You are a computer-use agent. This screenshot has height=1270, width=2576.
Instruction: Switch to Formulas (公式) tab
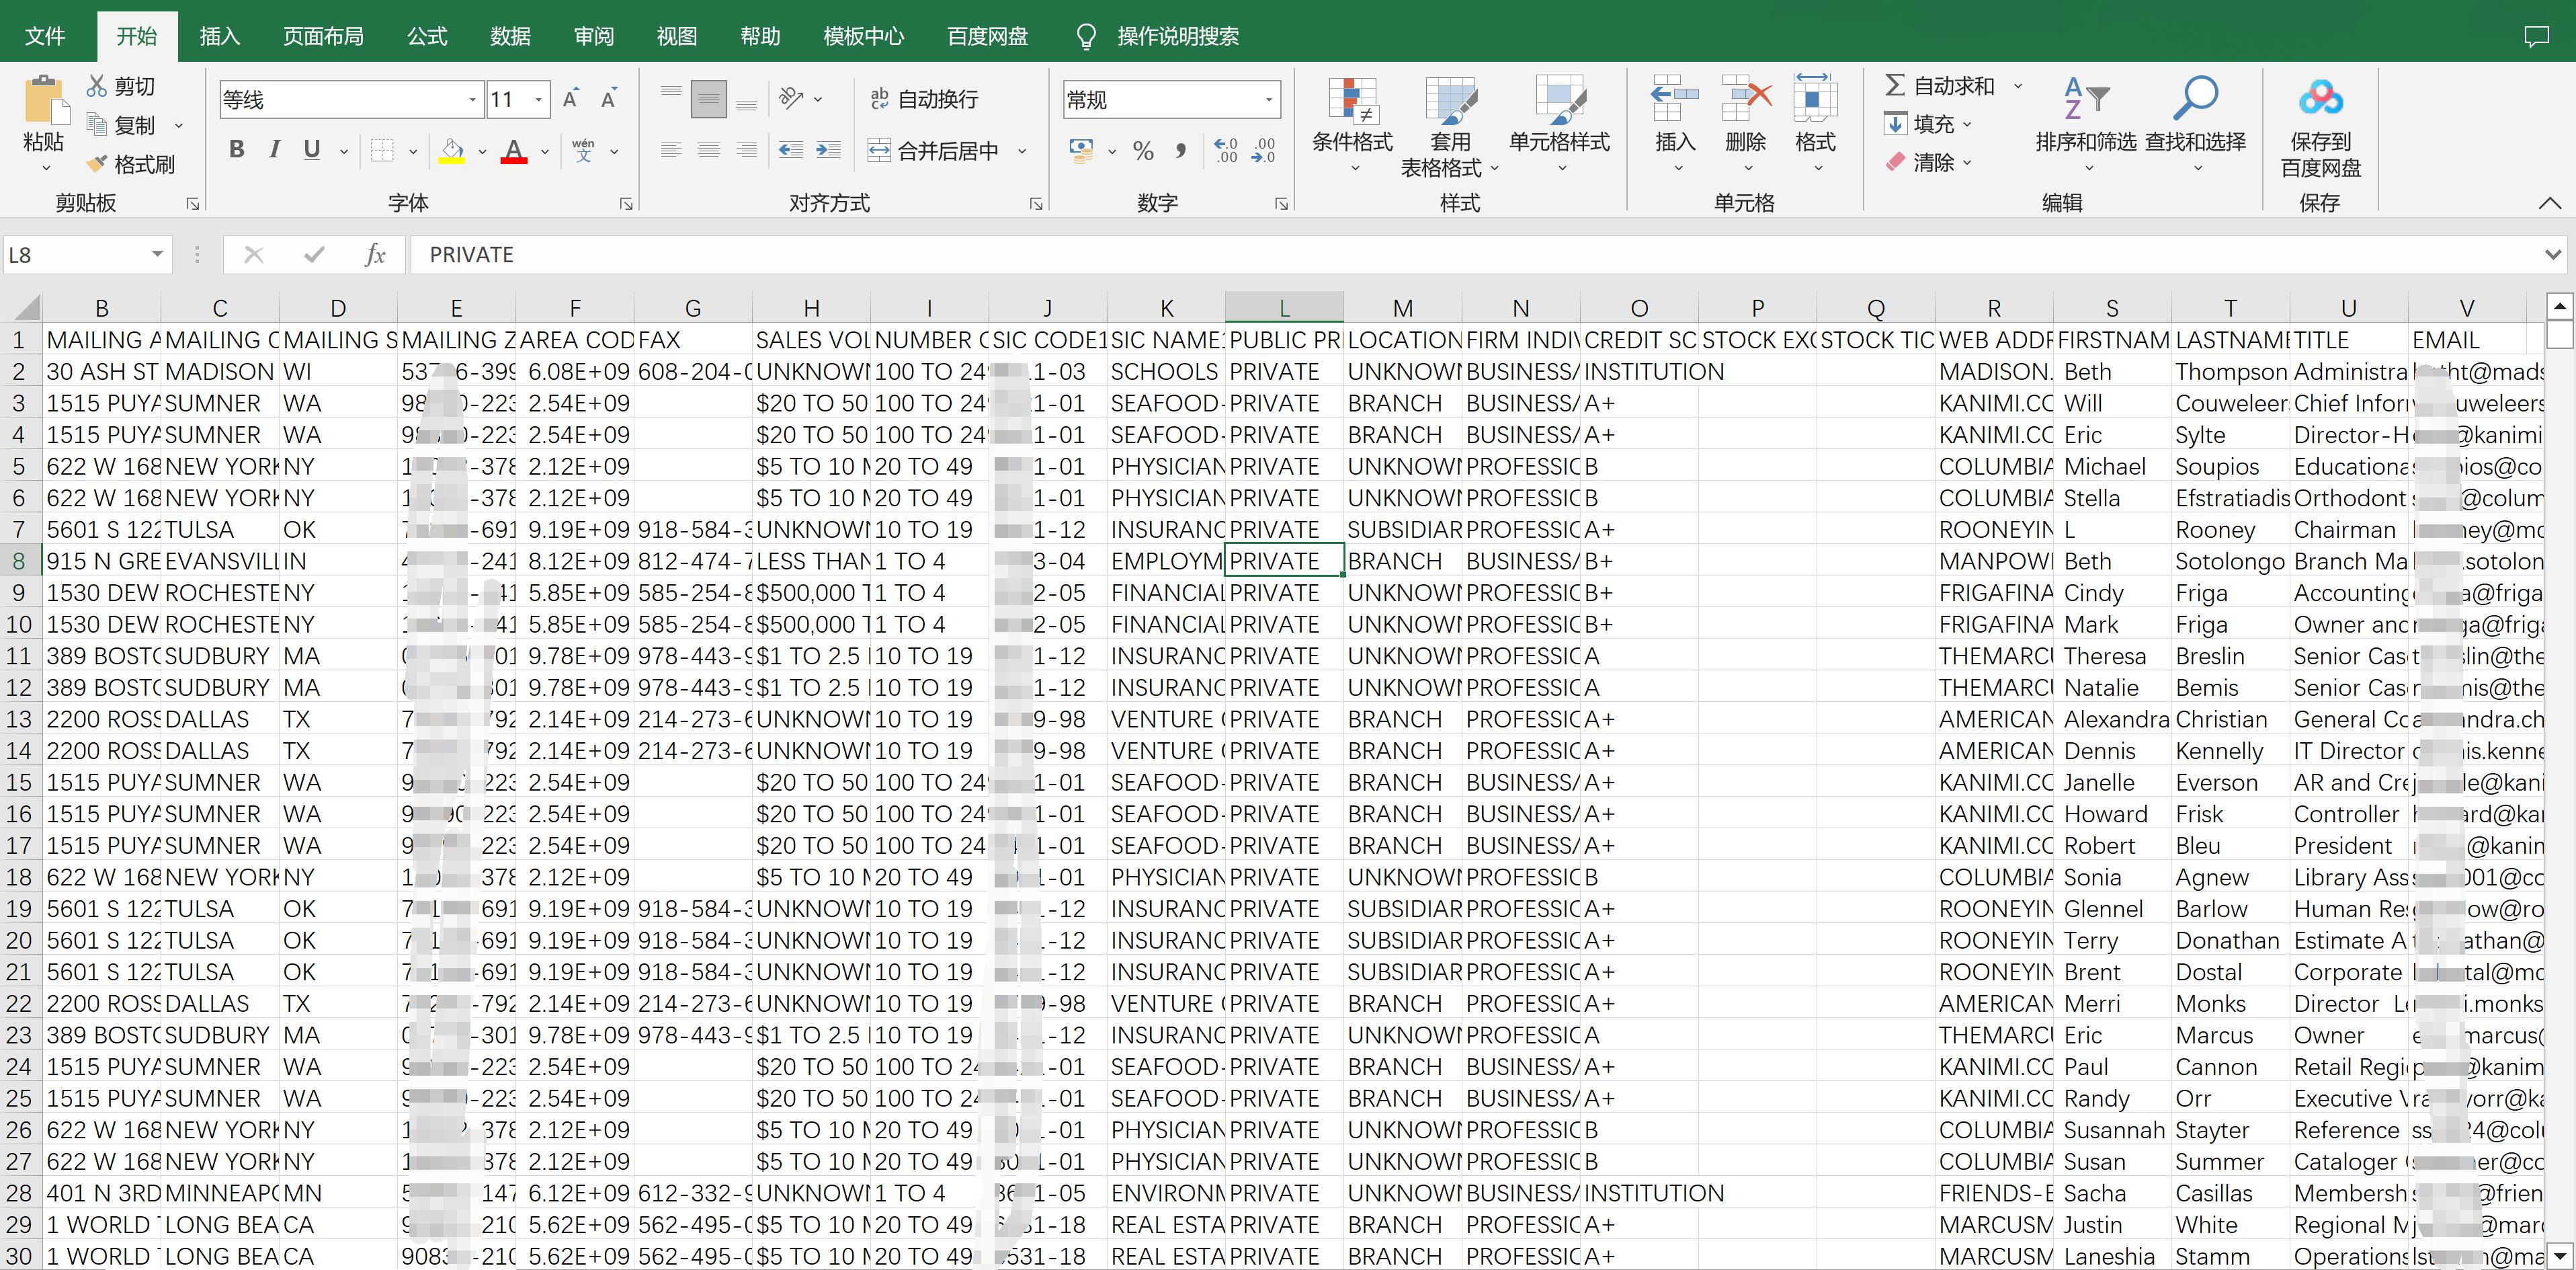click(427, 36)
